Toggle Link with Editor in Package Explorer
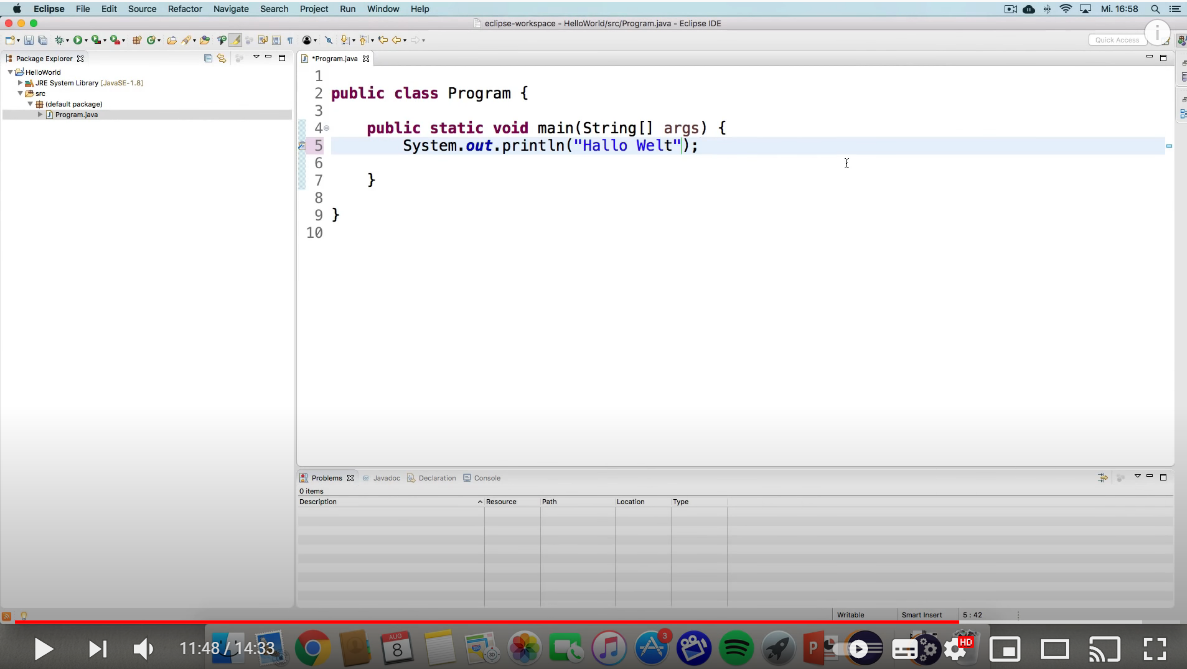The height and width of the screenshot is (669, 1187). point(221,58)
